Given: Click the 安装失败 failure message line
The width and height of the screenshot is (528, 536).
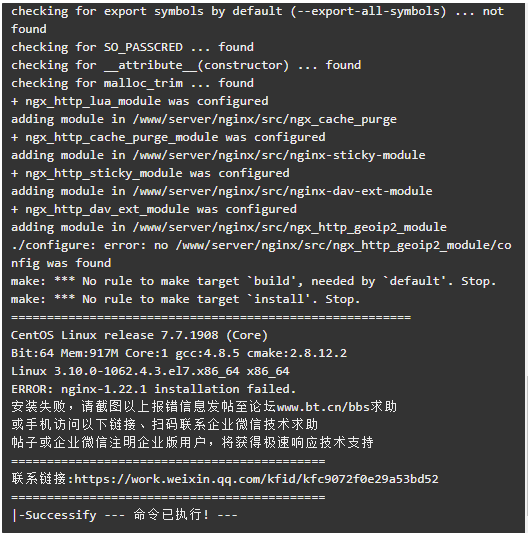Looking at the screenshot, I should click(x=204, y=407).
